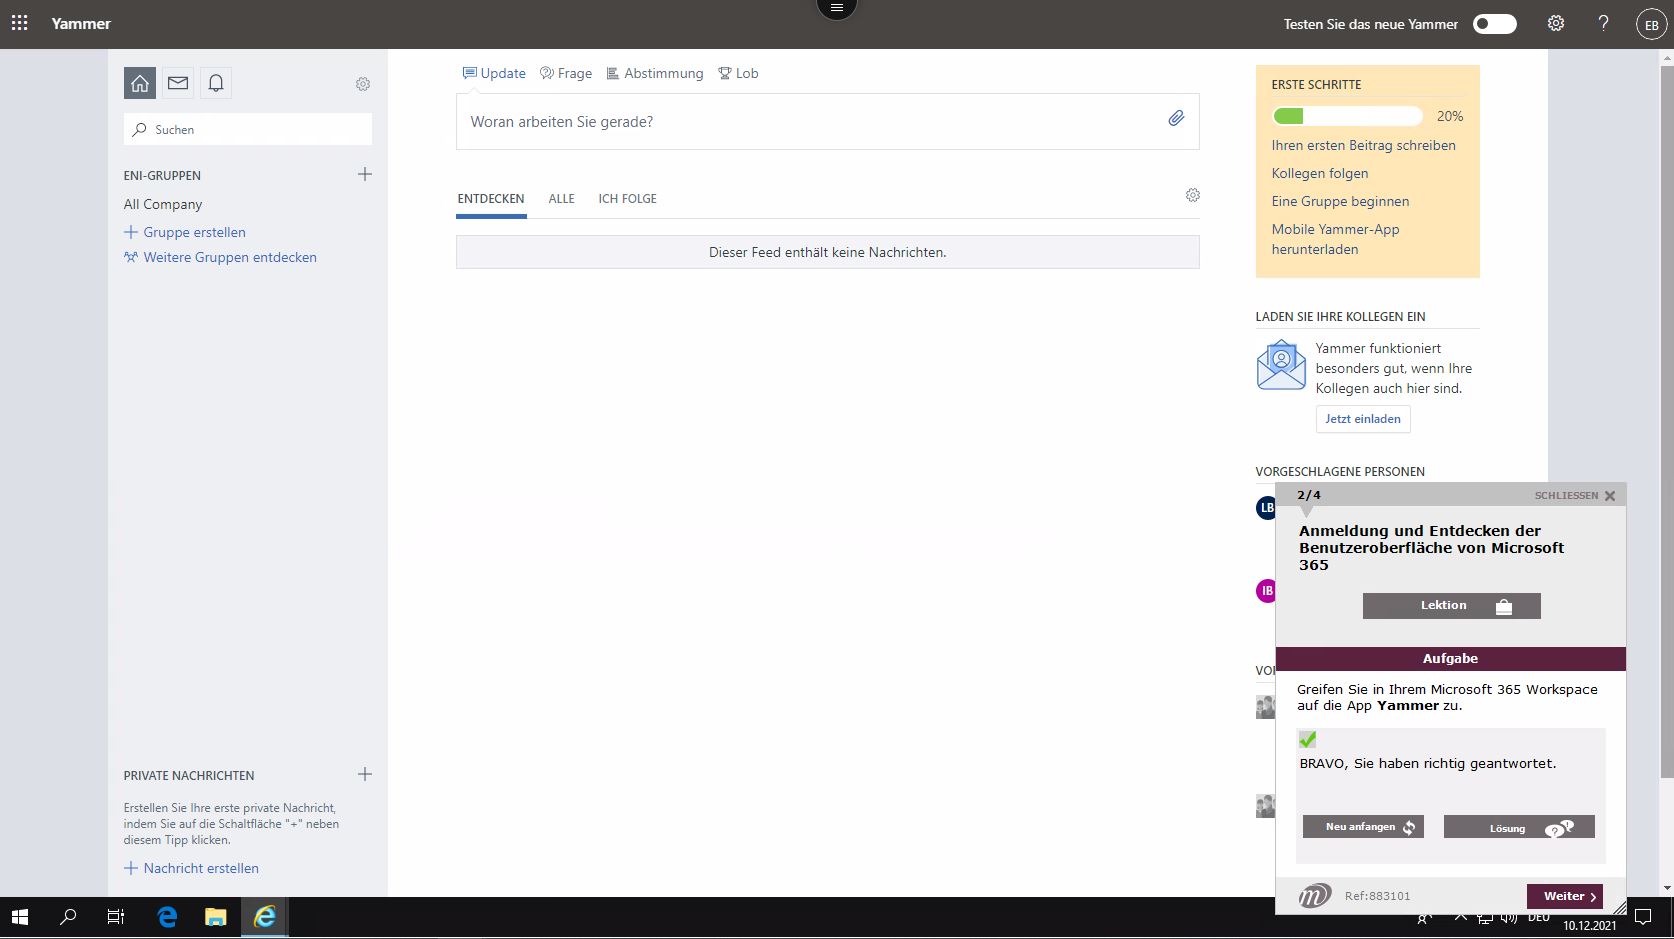The width and height of the screenshot is (1674, 939).
Task: Open the Windows notification center icon
Action: coord(1642,917)
